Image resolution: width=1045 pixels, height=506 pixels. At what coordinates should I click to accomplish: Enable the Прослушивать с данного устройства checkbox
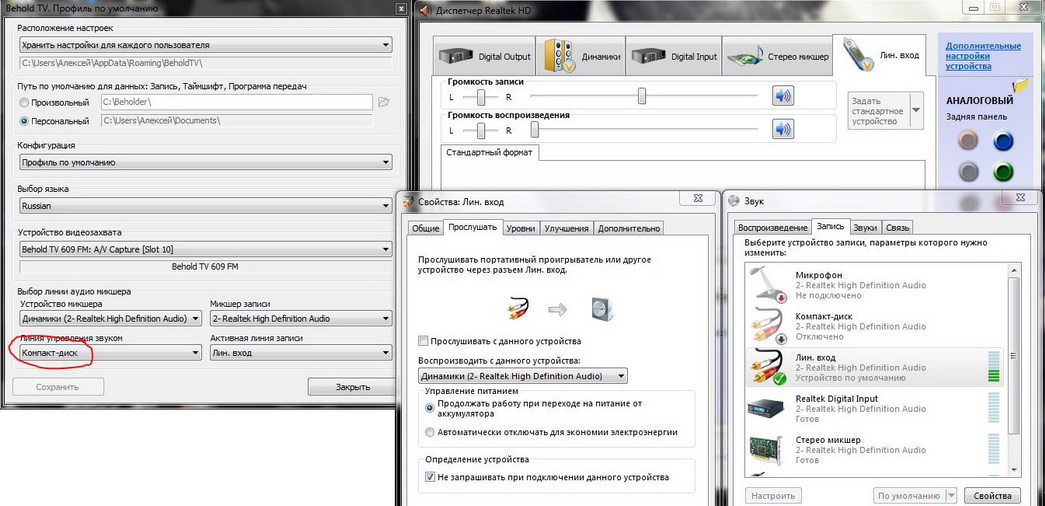[424, 341]
